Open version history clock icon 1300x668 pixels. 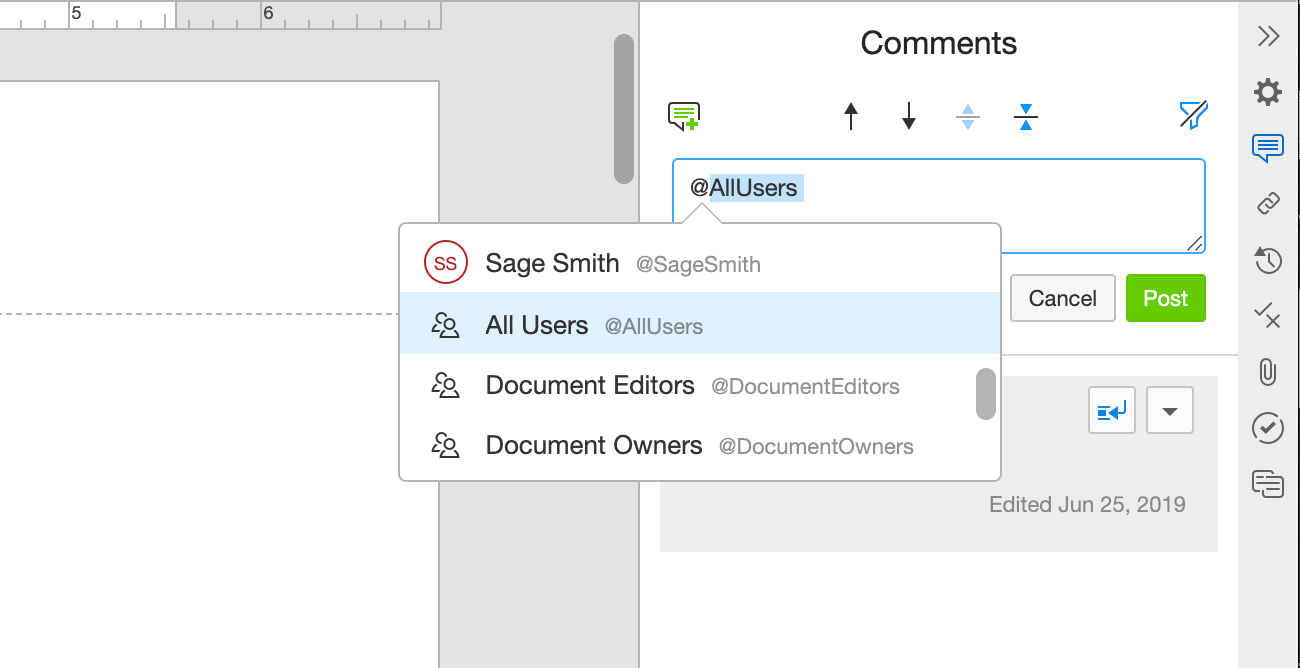[1268, 261]
